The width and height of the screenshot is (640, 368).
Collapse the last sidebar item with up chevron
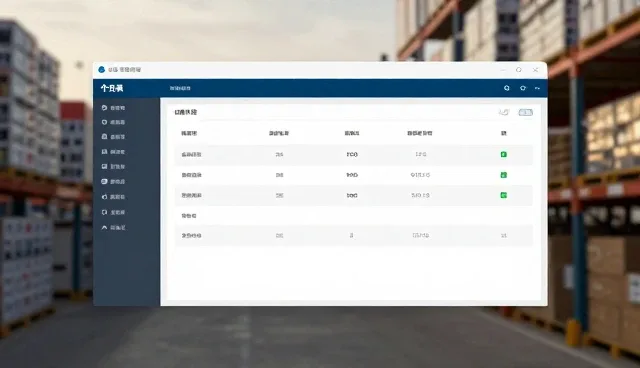tap(104, 228)
